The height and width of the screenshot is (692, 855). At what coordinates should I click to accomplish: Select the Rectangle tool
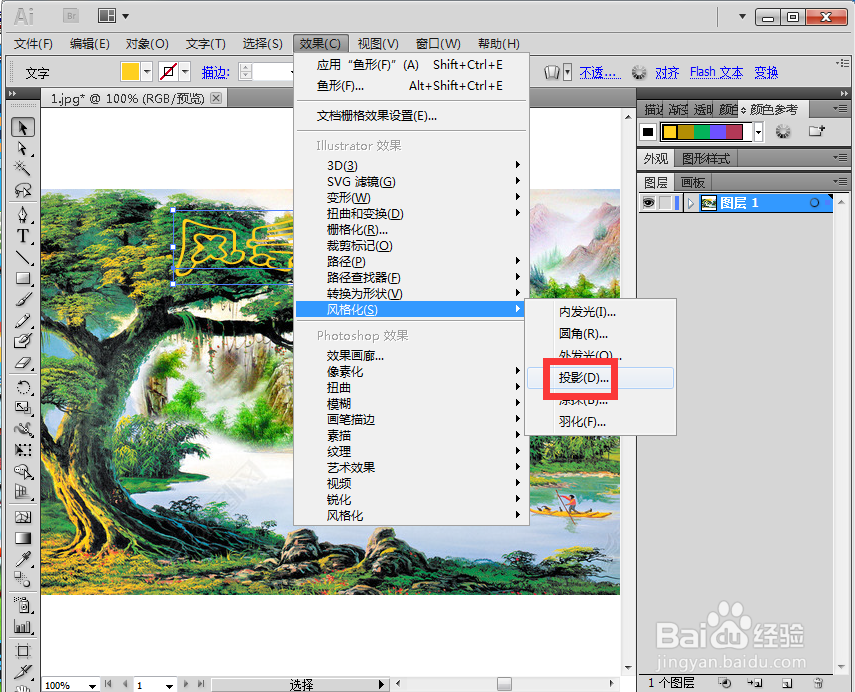click(22, 279)
